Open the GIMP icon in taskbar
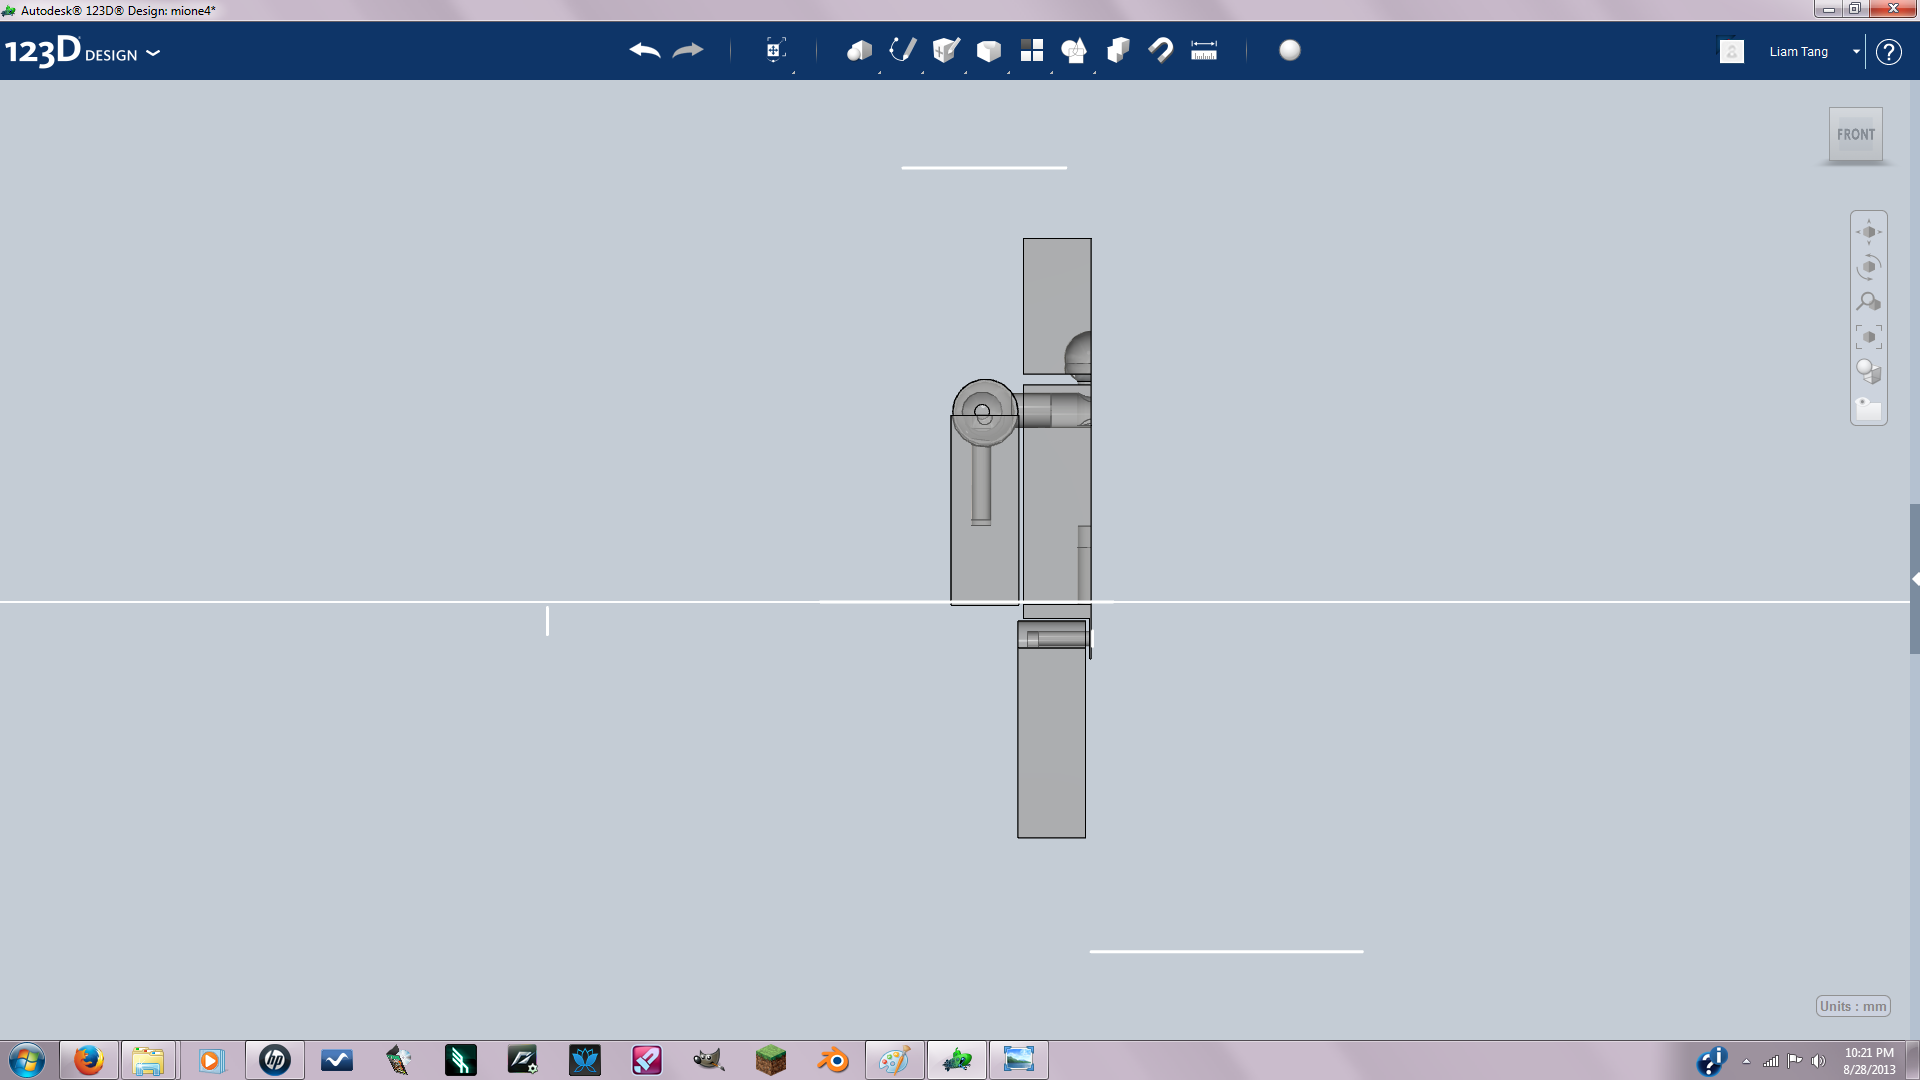Image resolution: width=1920 pixels, height=1080 pixels. tap(709, 1060)
